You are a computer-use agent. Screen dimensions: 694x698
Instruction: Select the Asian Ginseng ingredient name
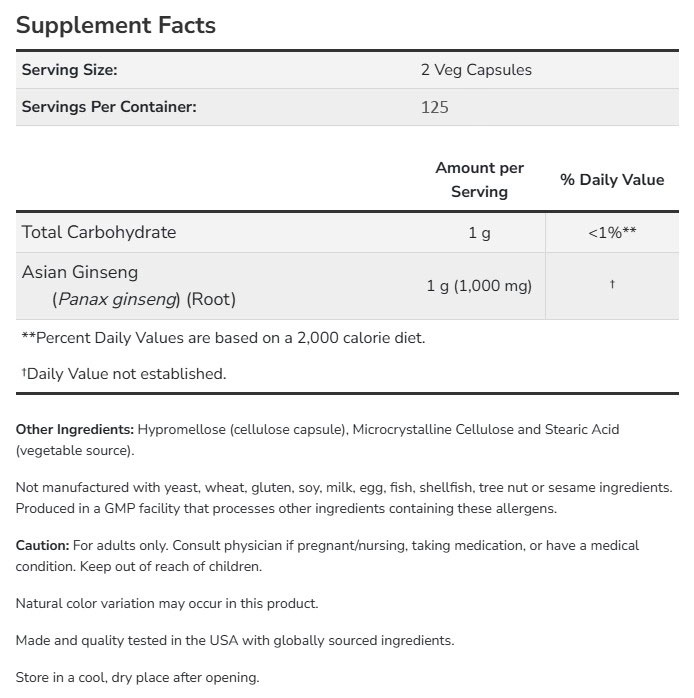80,272
